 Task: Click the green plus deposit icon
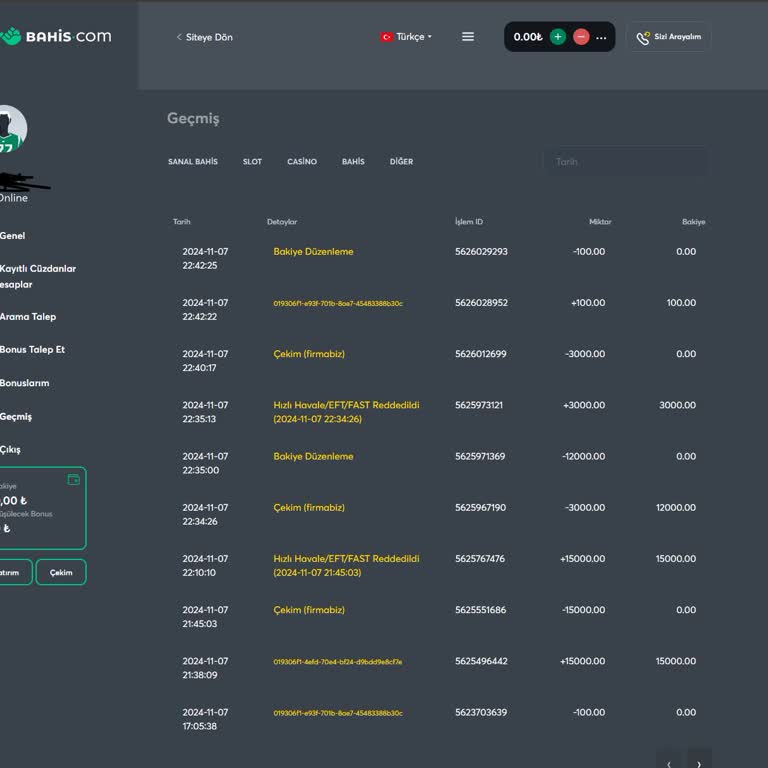click(x=558, y=37)
